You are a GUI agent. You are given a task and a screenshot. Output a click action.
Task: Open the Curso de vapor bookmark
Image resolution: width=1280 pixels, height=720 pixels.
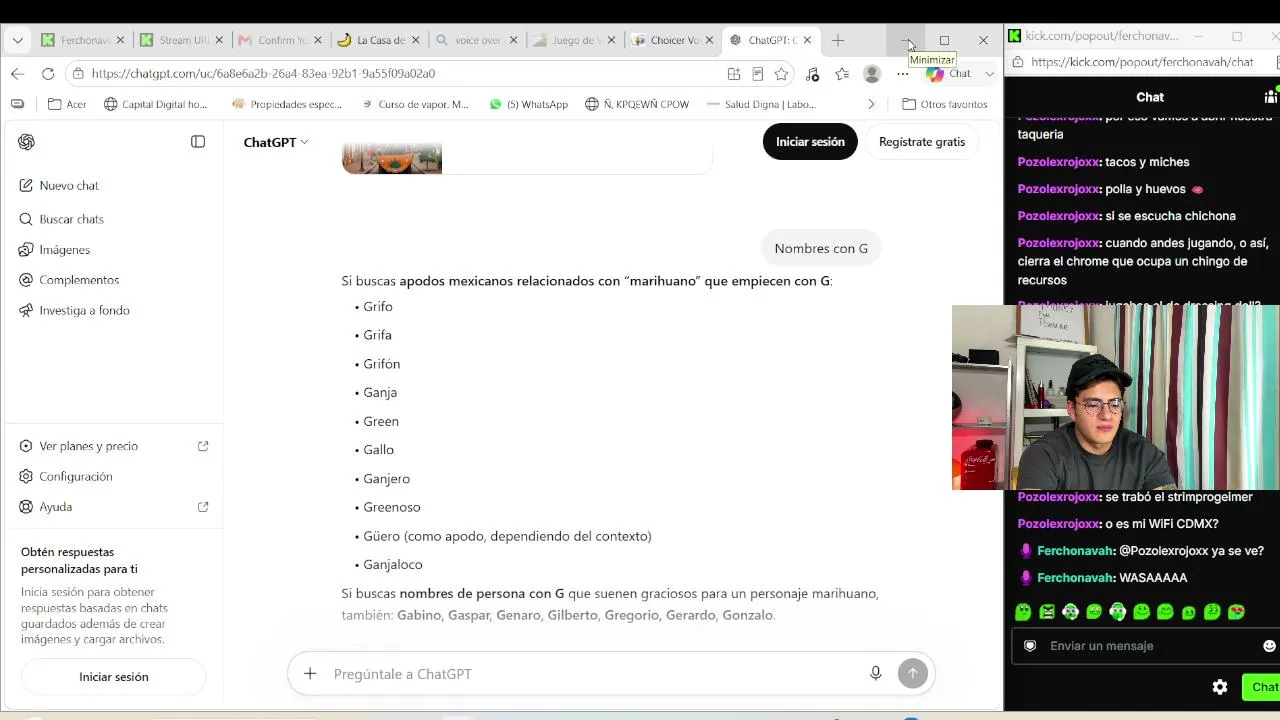click(x=414, y=104)
